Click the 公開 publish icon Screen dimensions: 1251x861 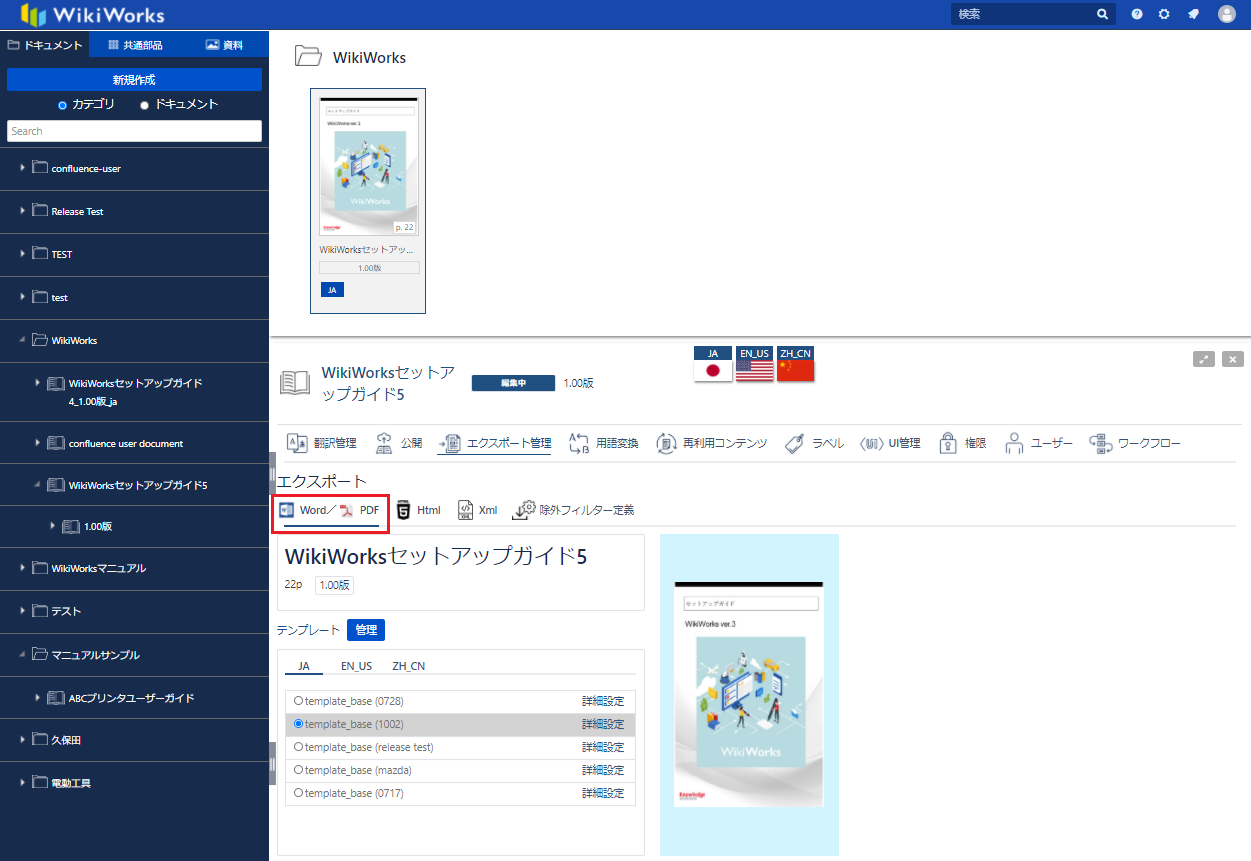point(384,443)
